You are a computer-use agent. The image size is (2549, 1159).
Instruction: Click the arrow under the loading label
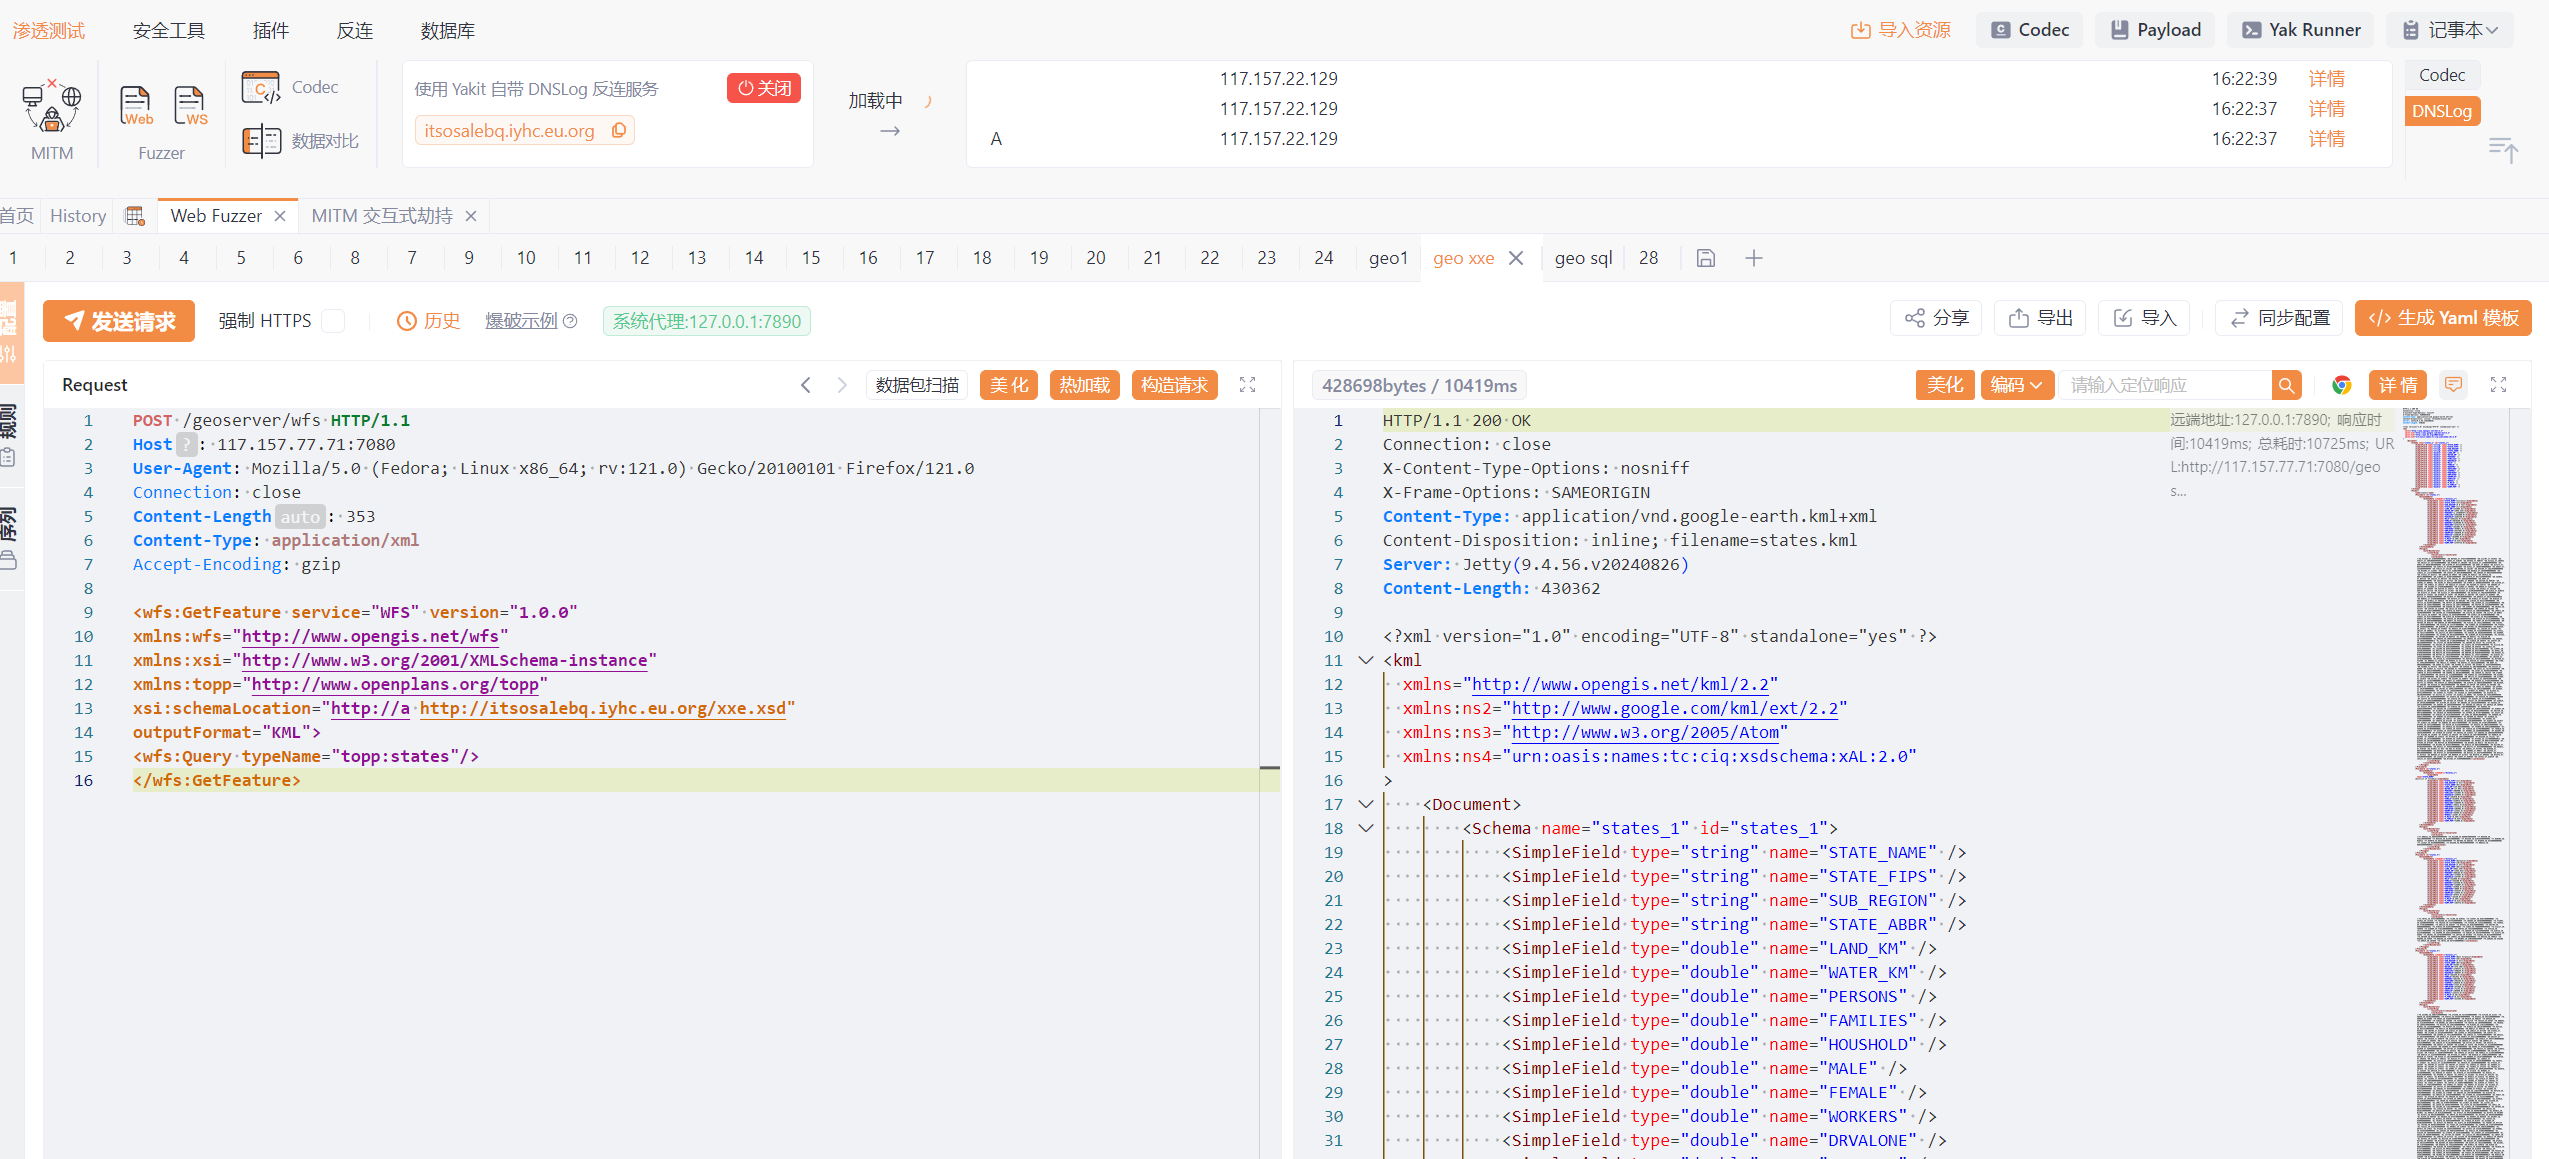point(890,131)
